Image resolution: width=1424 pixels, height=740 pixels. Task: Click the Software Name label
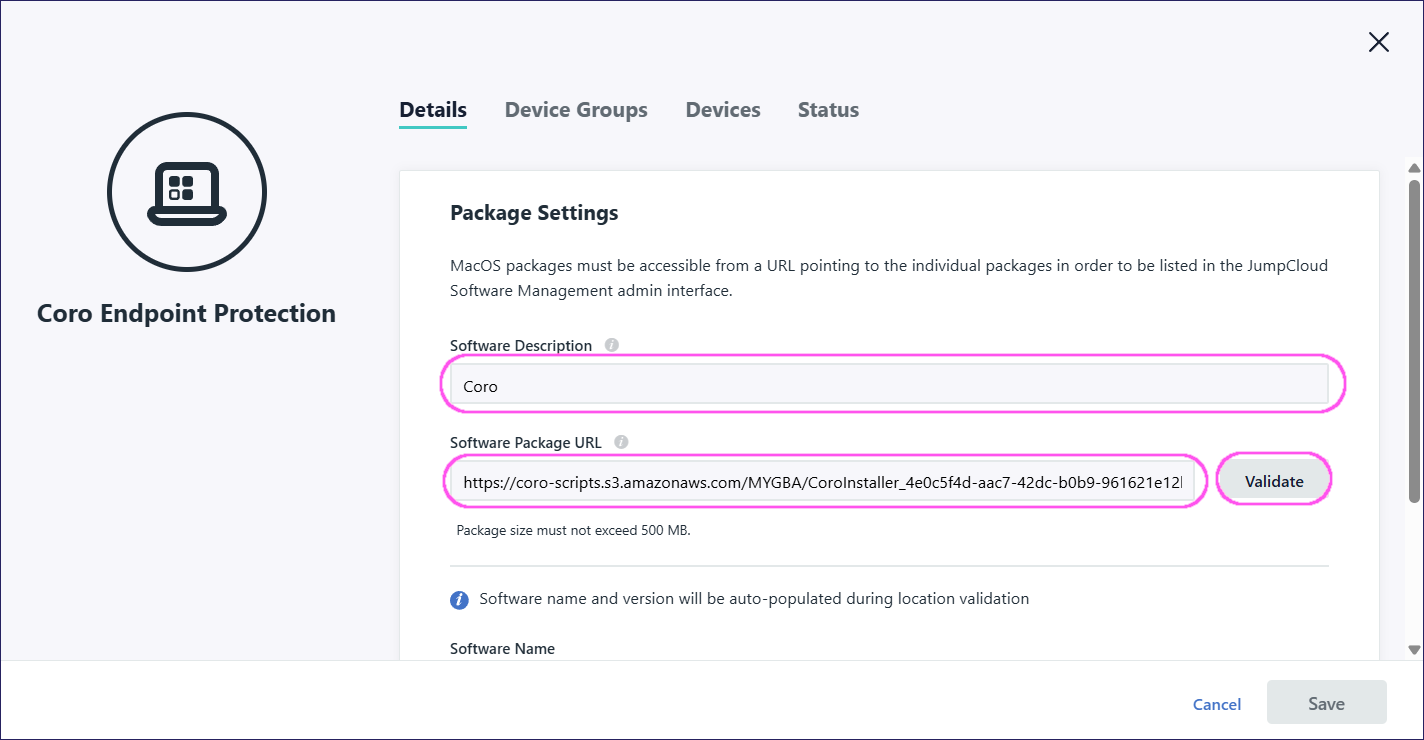pyautogui.click(x=502, y=649)
